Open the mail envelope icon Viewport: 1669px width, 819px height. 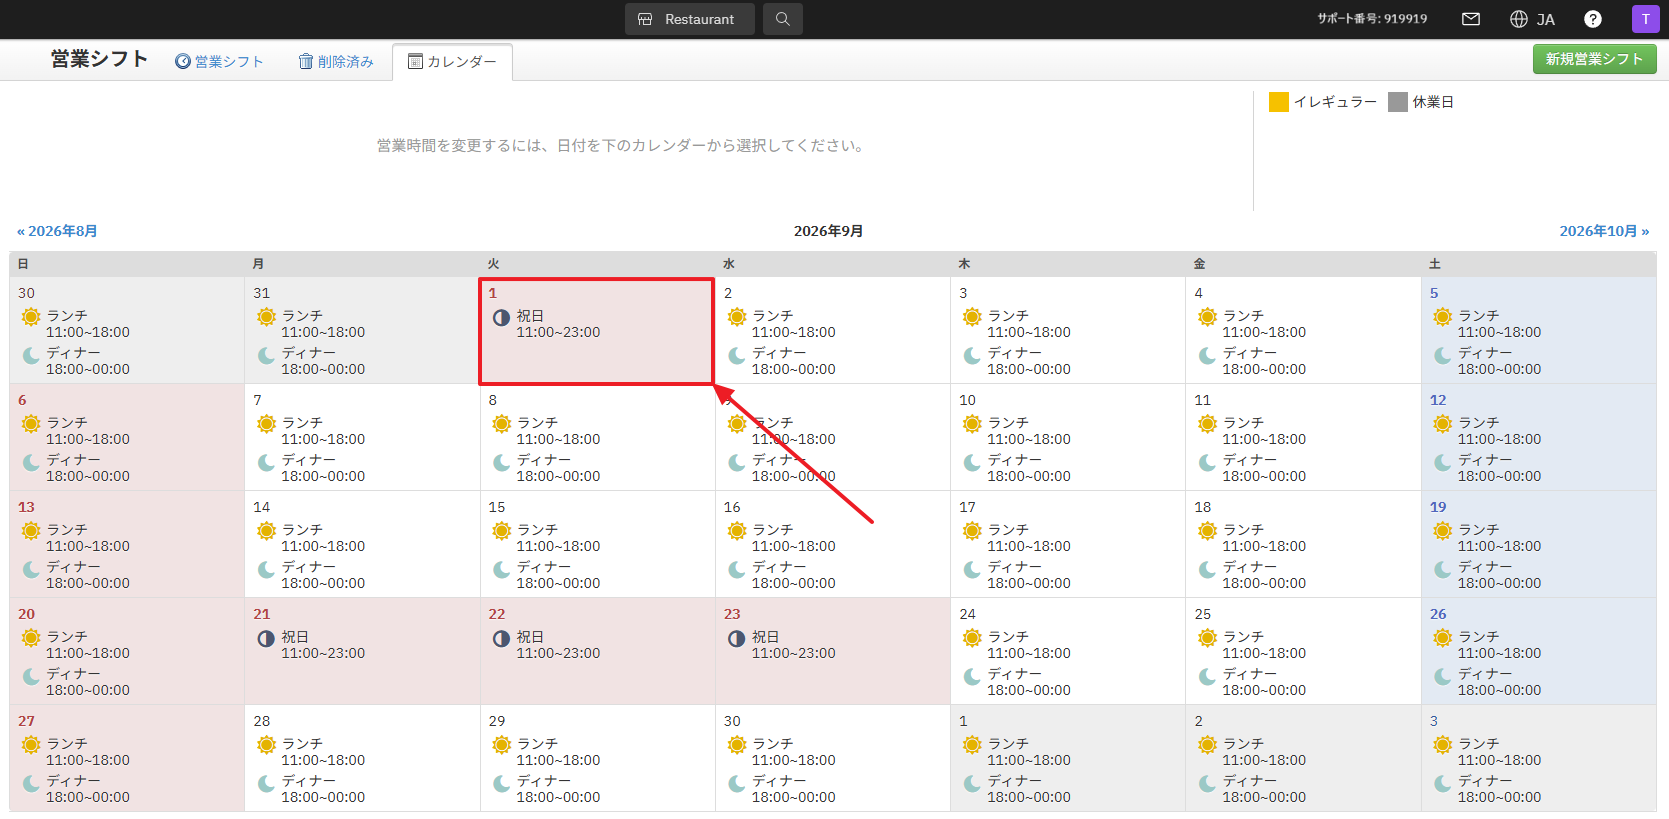(x=1471, y=19)
